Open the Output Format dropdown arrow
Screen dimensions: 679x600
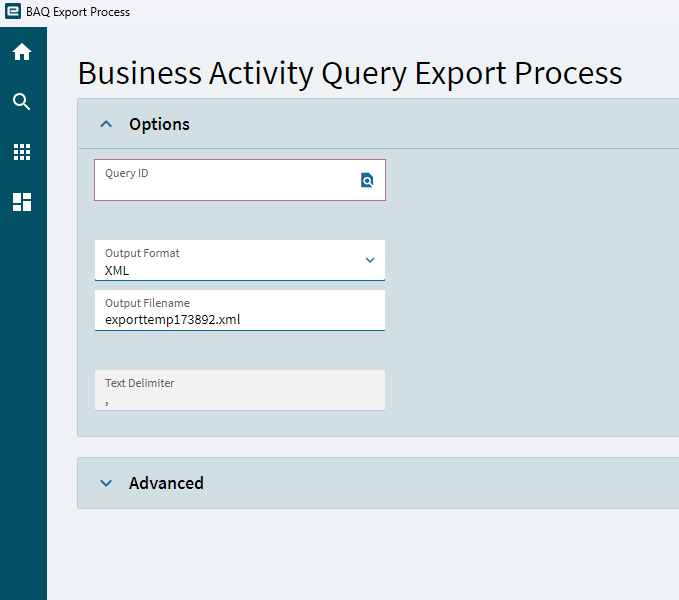[x=370, y=260]
